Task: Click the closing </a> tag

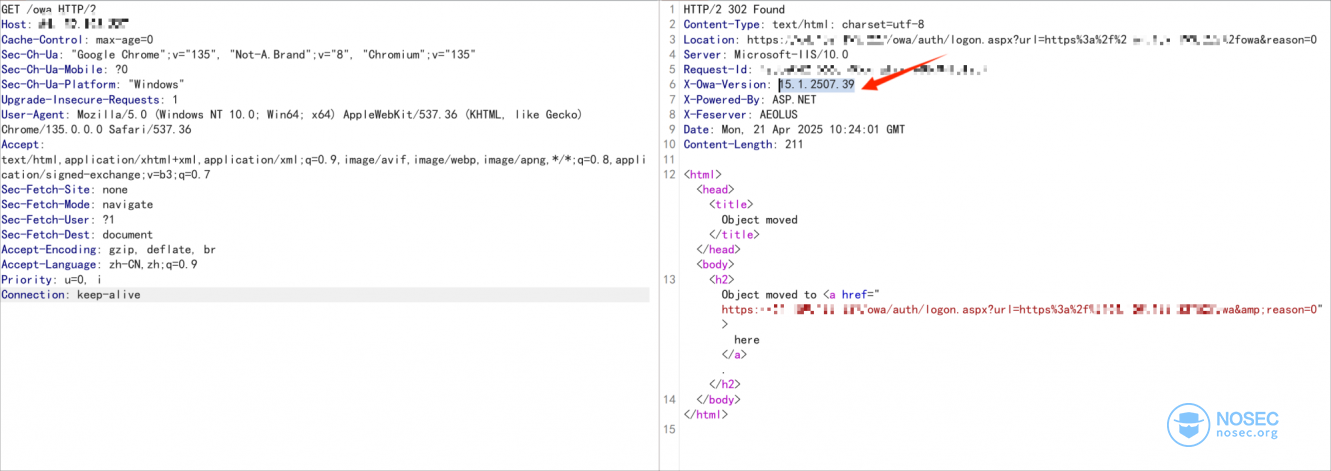Action: (x=734, y=354)
